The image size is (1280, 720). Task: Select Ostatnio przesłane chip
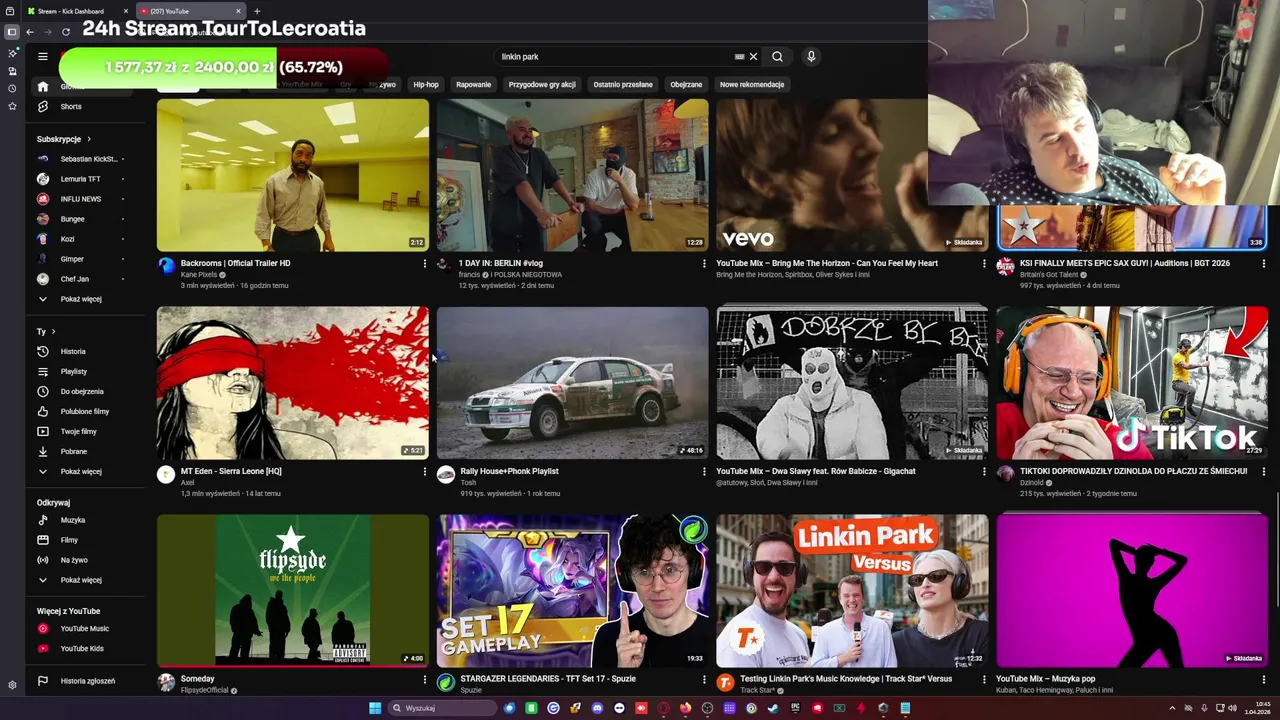click(623, 84)
